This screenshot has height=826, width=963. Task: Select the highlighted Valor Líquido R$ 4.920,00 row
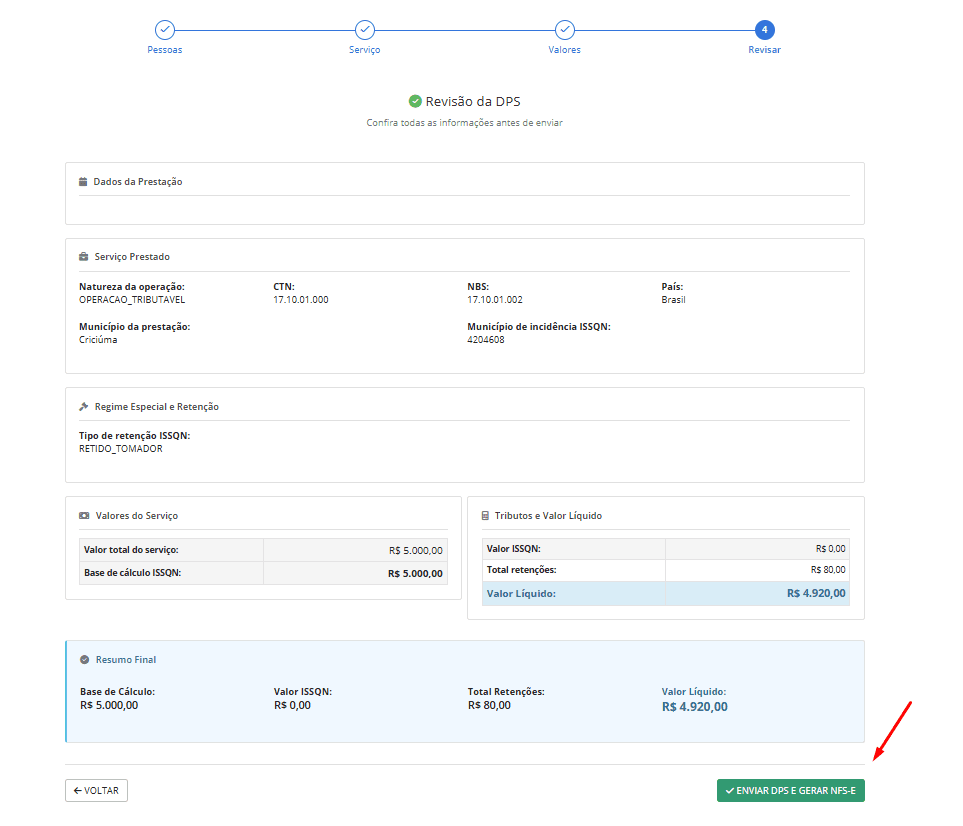coord(666,593)
